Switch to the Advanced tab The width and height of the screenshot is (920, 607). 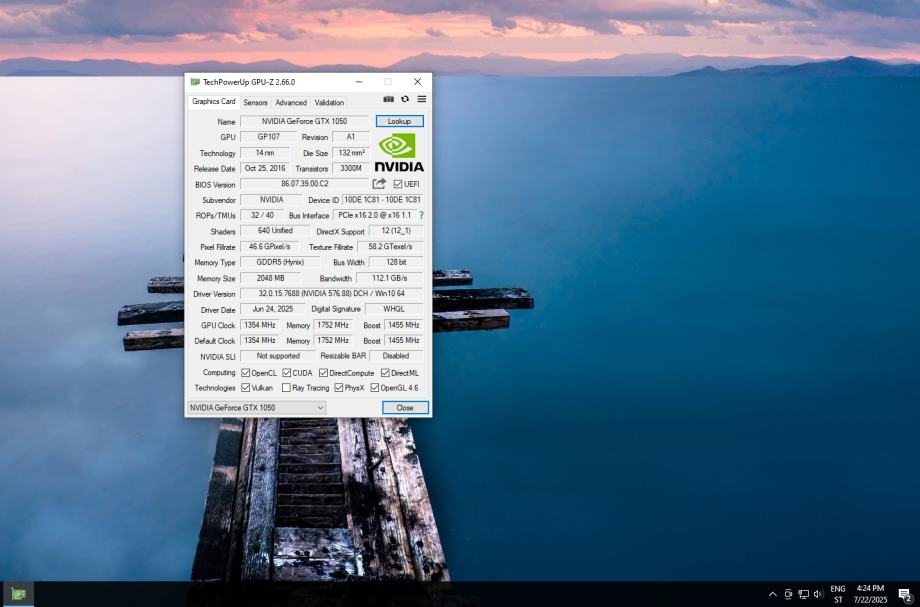[x=291, y=102]
